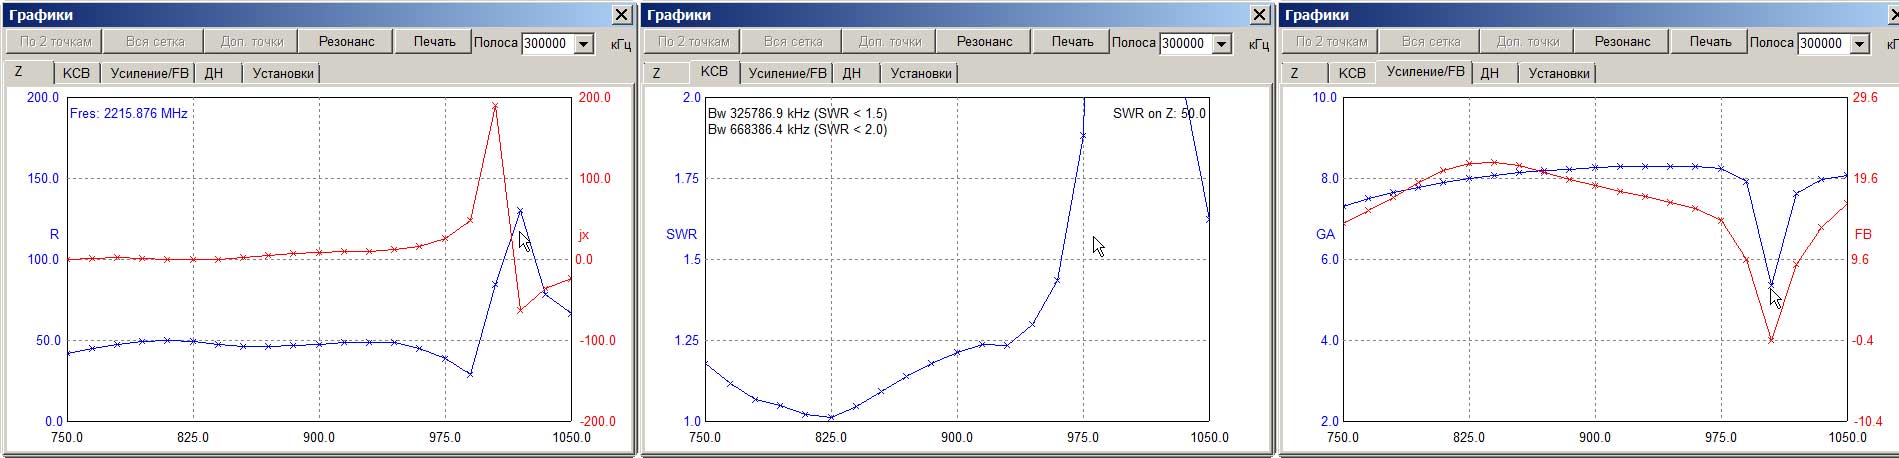Click Резонанс in the SWR graph window
The width and height of the screenshot is (1899, 458).
[x=984, y=42]
